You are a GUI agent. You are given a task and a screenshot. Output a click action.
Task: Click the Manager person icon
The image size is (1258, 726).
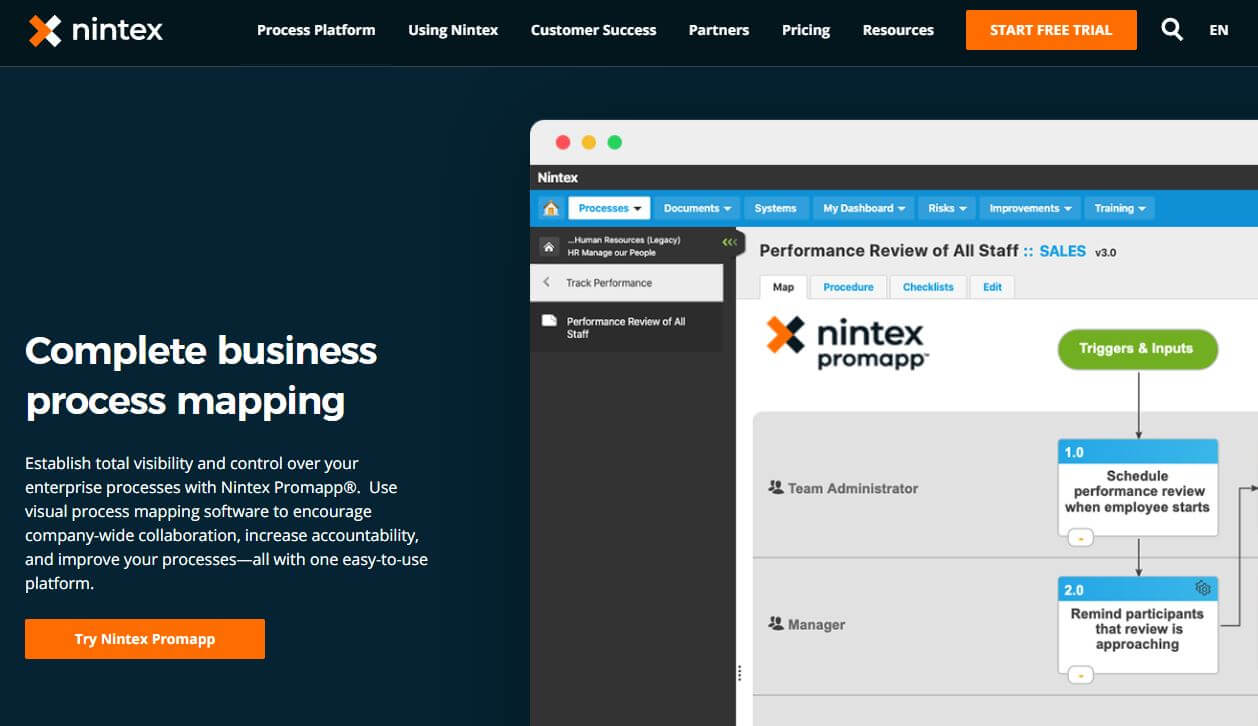point(776,624)
